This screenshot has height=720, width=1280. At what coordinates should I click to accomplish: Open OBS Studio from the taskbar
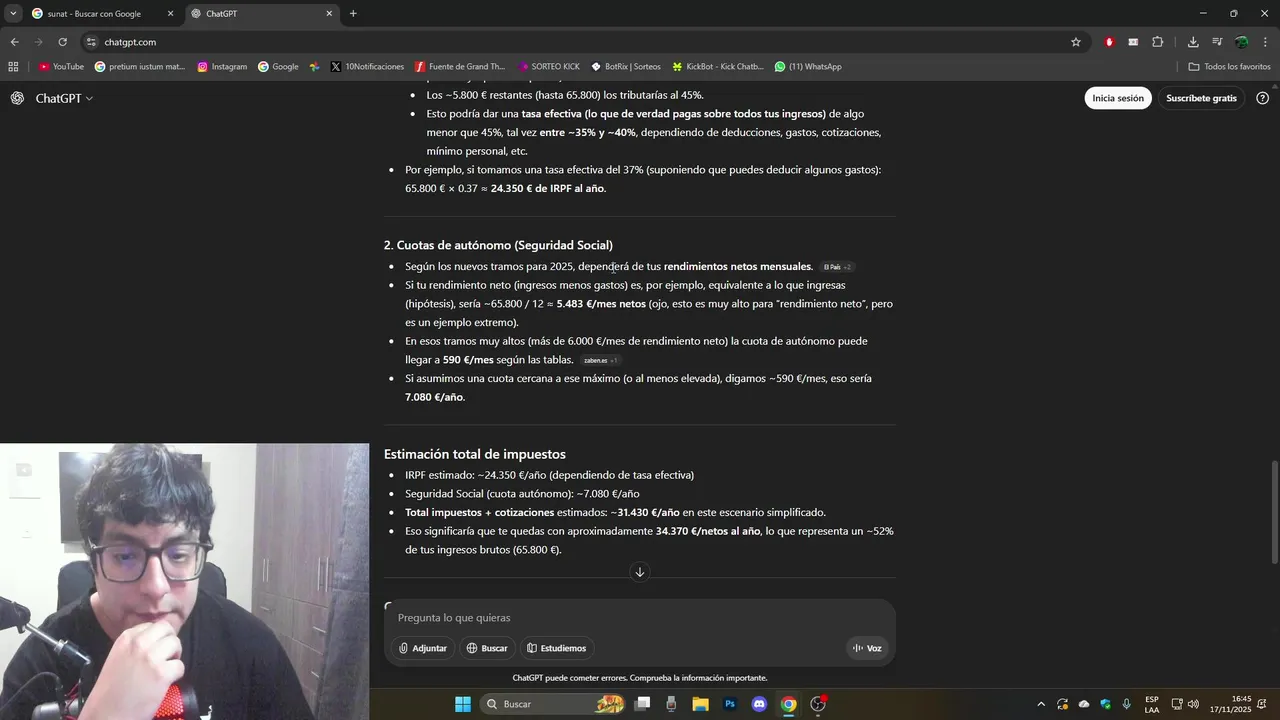[x=818, y=704]
